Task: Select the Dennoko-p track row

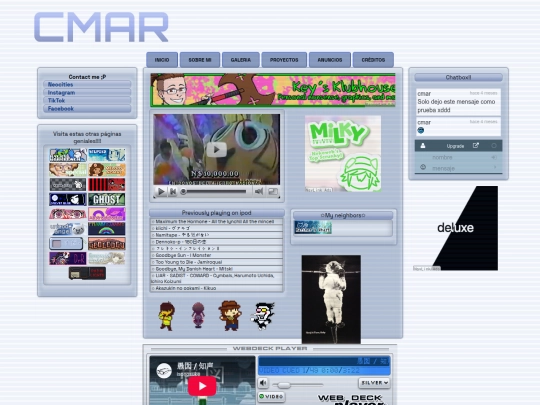Action: click(216, 242)
